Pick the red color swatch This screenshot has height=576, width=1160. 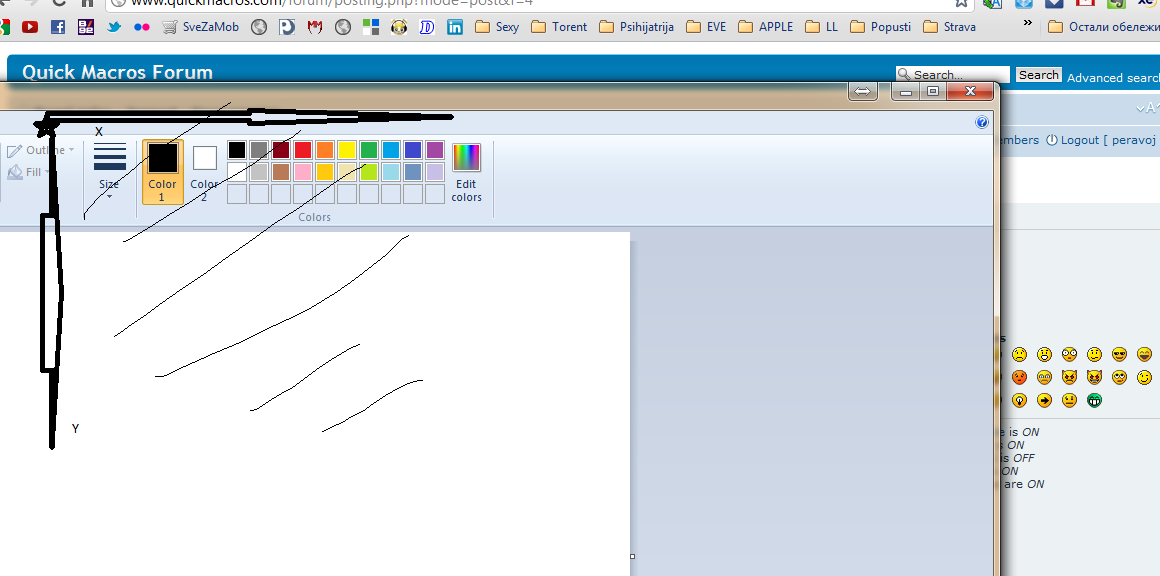click(303, 150)
